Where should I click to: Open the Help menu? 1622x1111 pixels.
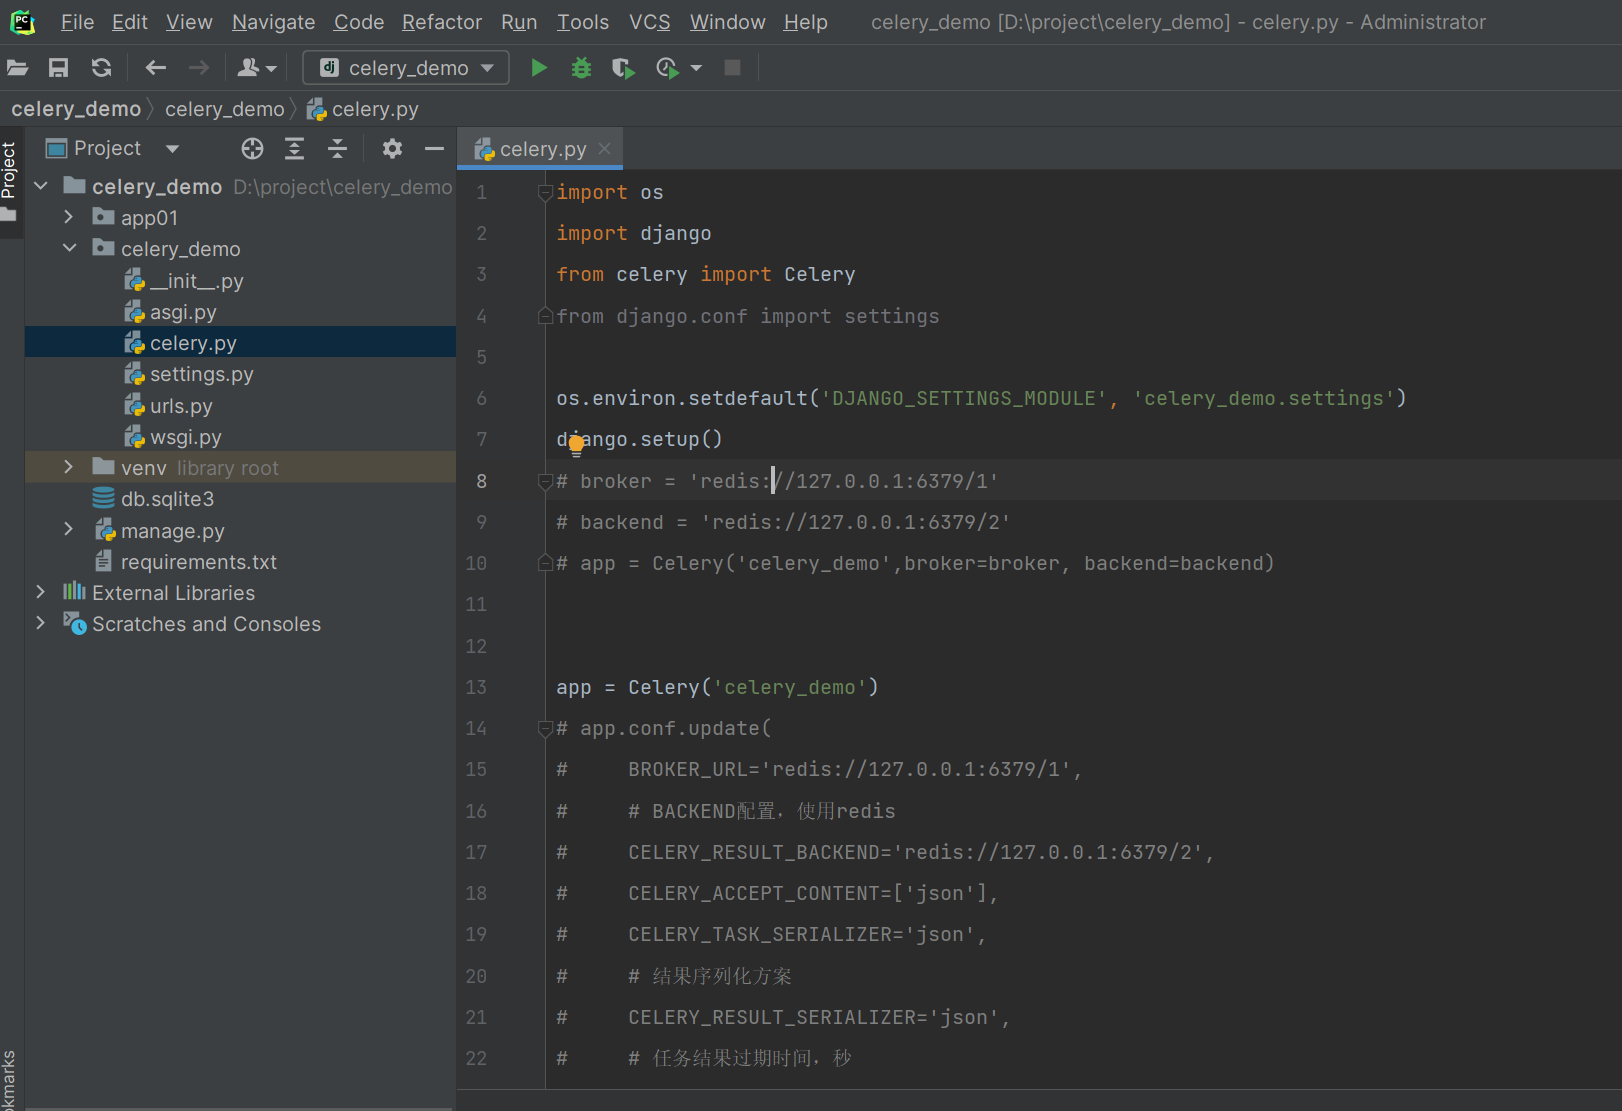[805, 22]
